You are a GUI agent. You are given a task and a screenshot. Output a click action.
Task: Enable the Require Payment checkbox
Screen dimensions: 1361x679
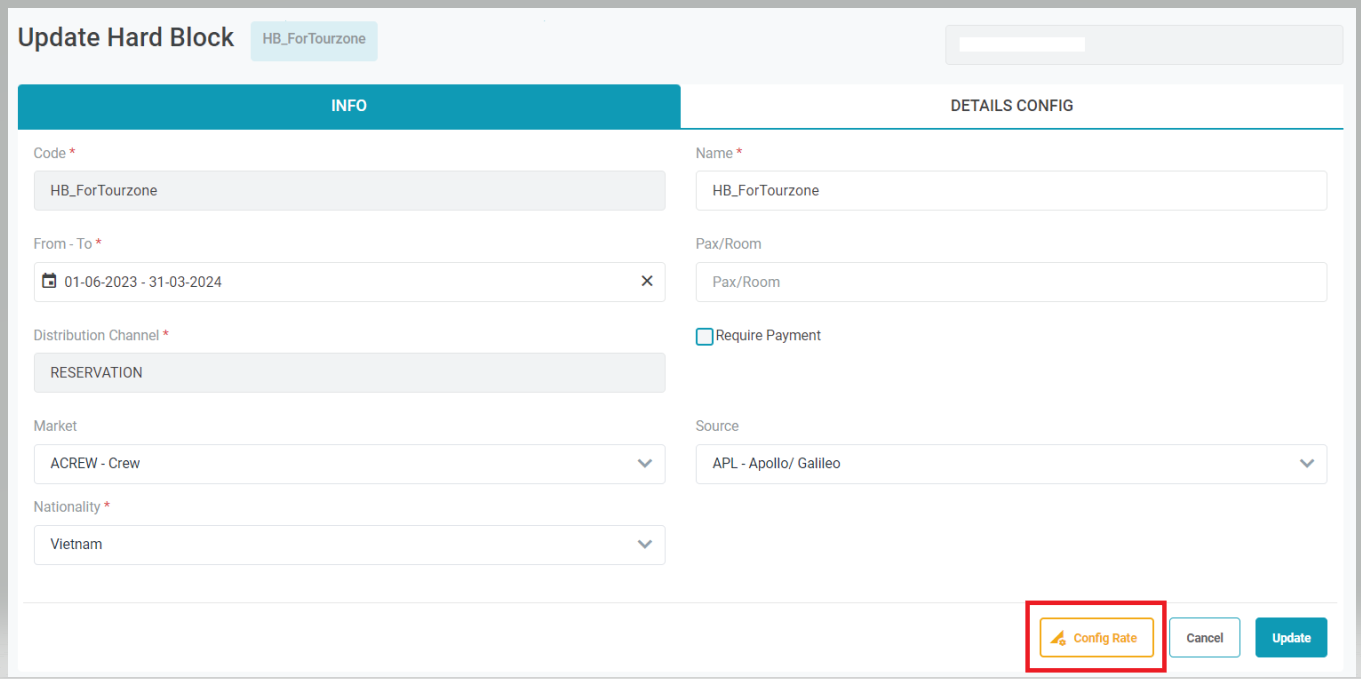[704, 337]
